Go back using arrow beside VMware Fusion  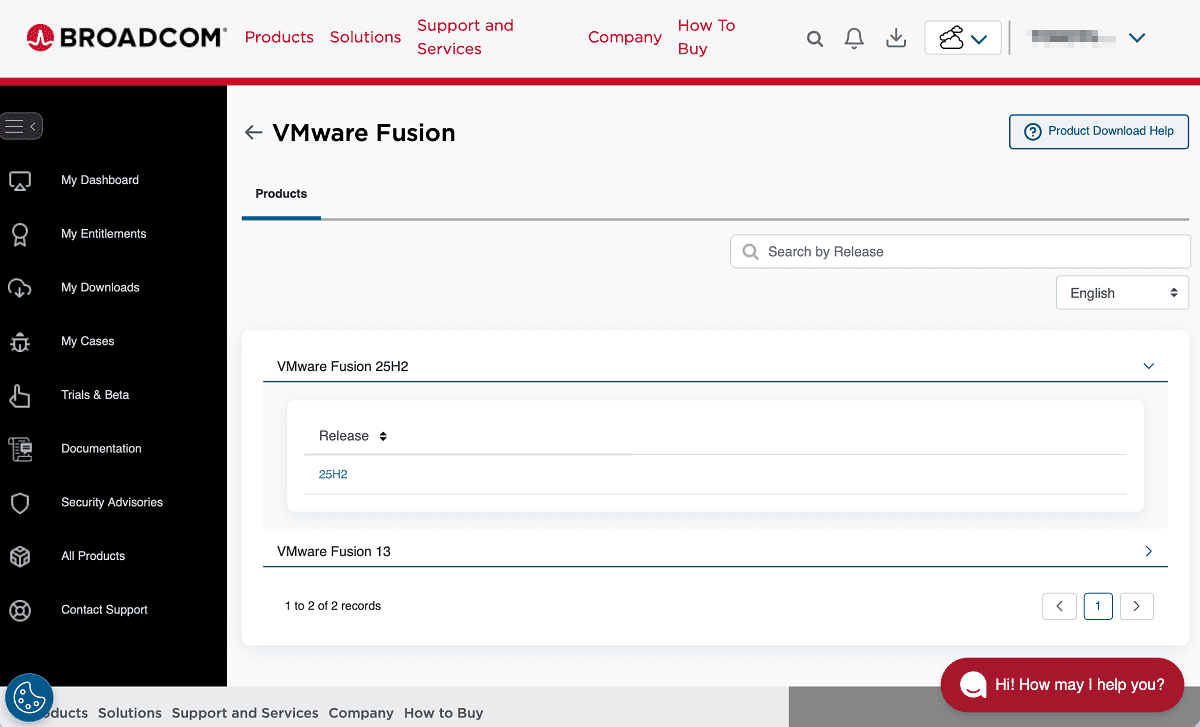click(253, 132)
